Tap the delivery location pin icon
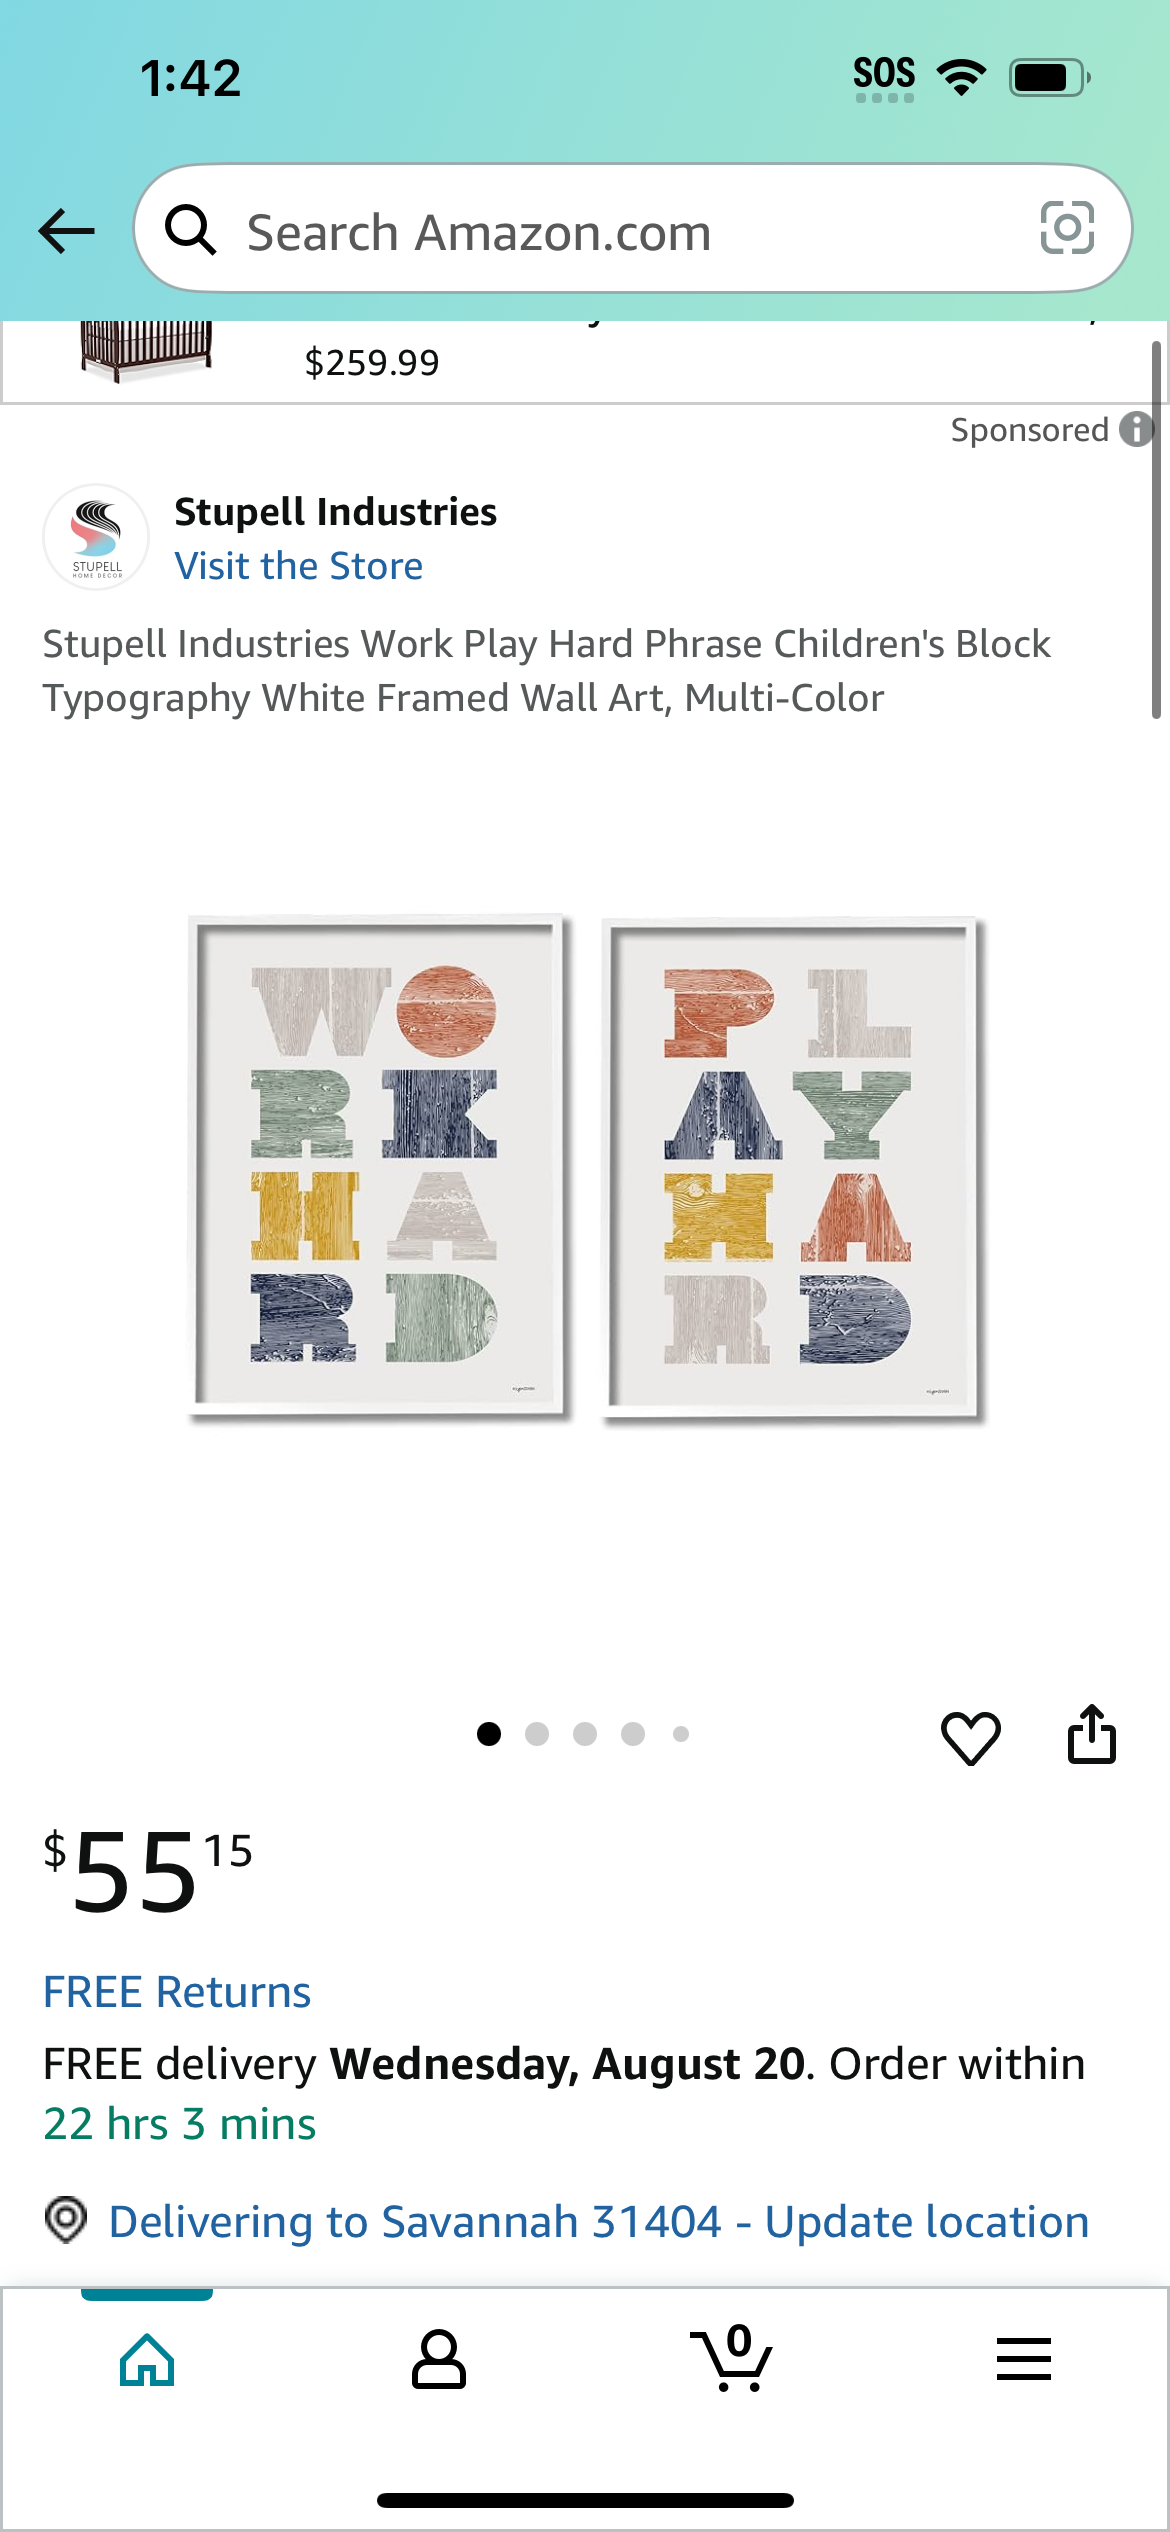Image resolution: width=1170 pixels, height=2532 pixels. [x=66, y=2220]
